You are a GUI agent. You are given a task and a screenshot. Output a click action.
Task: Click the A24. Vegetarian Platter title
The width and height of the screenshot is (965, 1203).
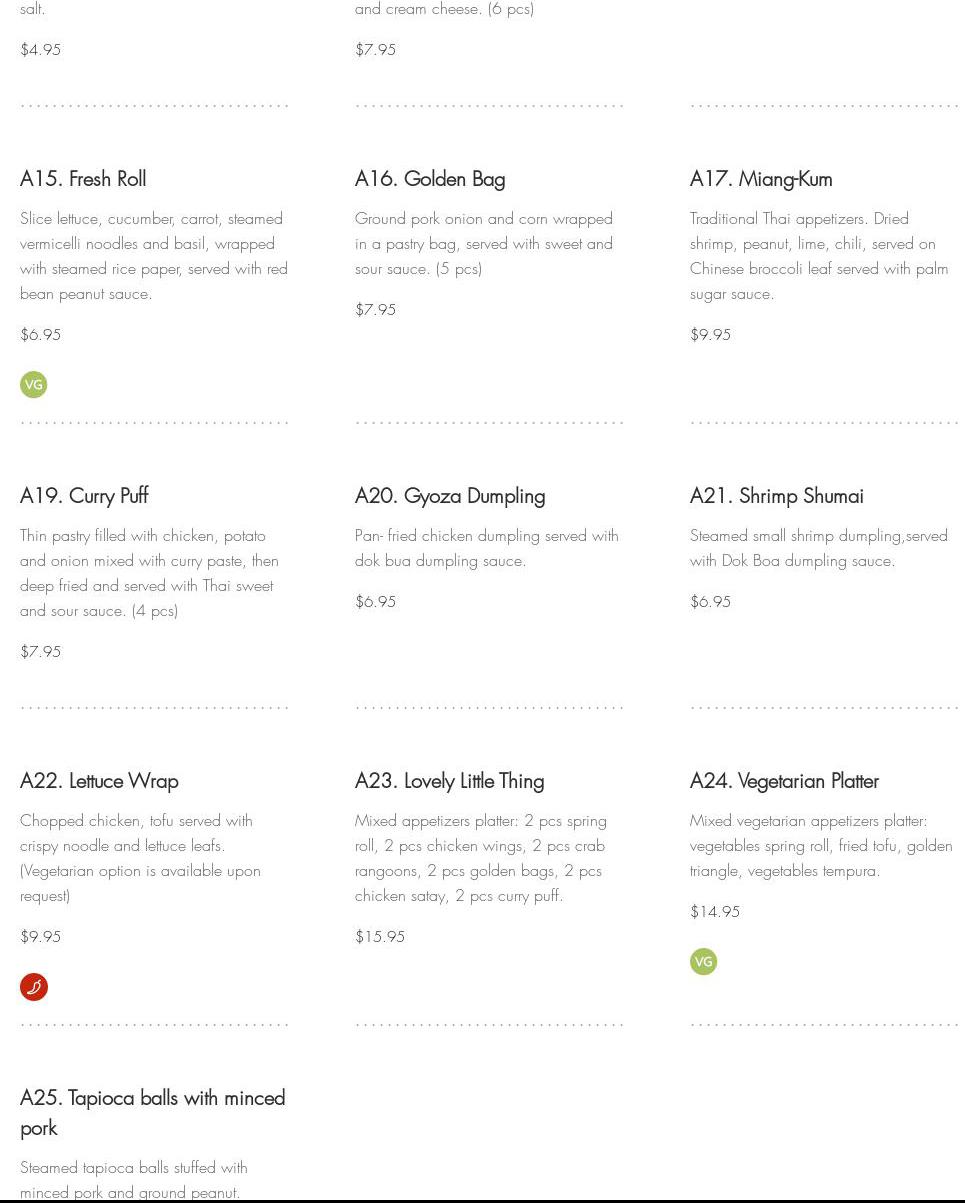tap(784, 781)
